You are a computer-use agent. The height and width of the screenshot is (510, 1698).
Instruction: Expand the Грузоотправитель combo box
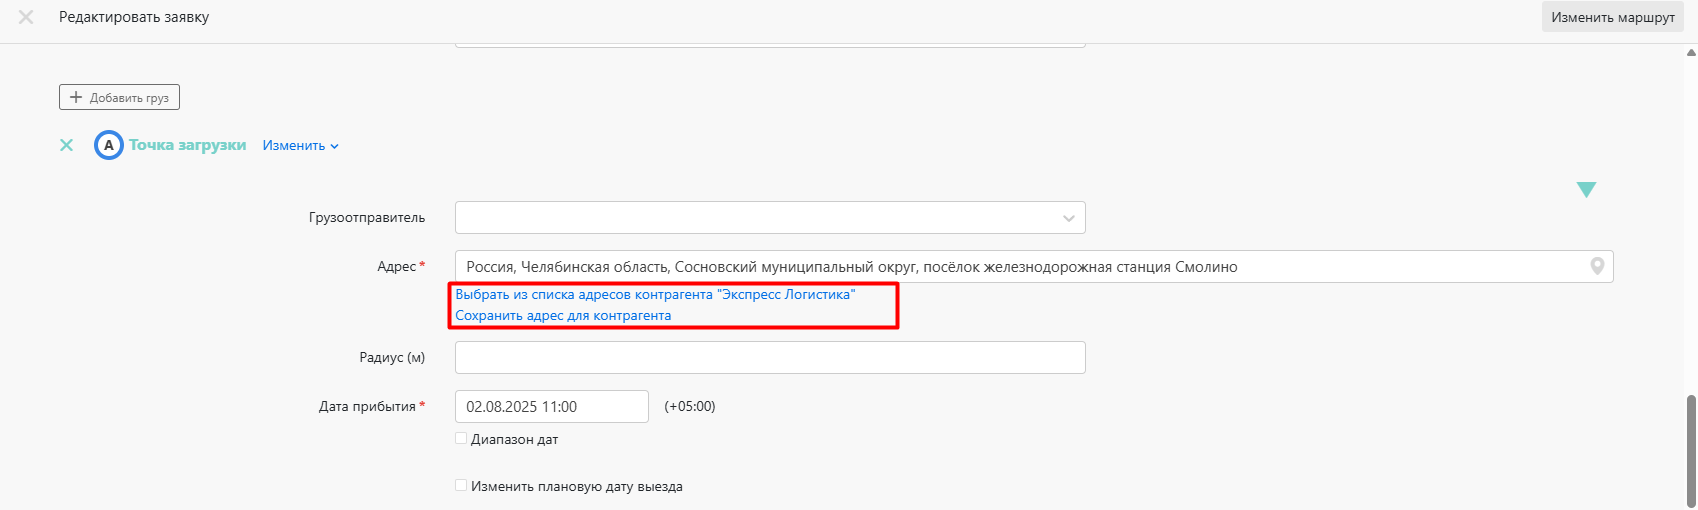1069,218
